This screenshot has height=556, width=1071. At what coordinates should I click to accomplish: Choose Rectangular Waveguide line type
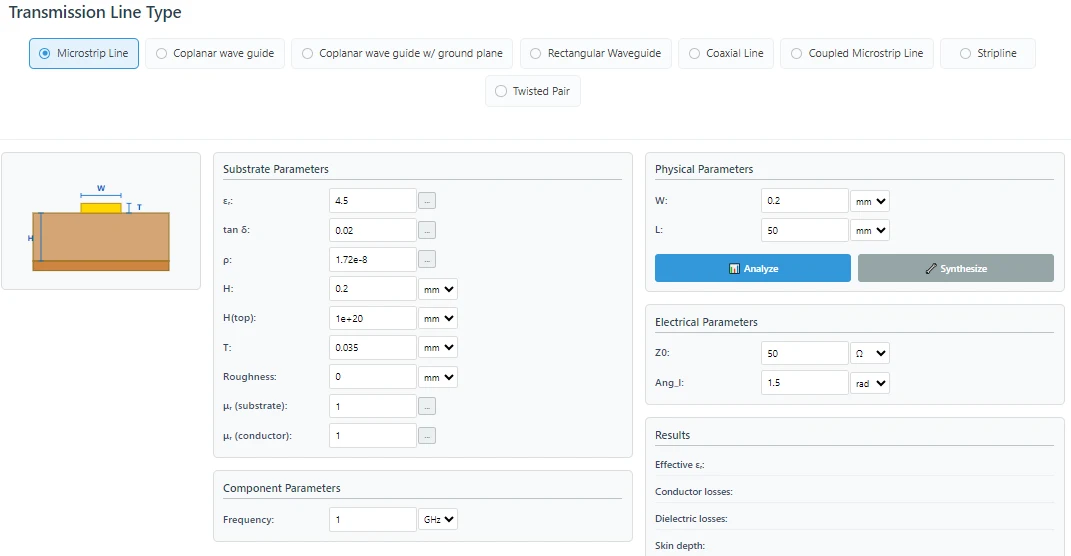[595, 54]
